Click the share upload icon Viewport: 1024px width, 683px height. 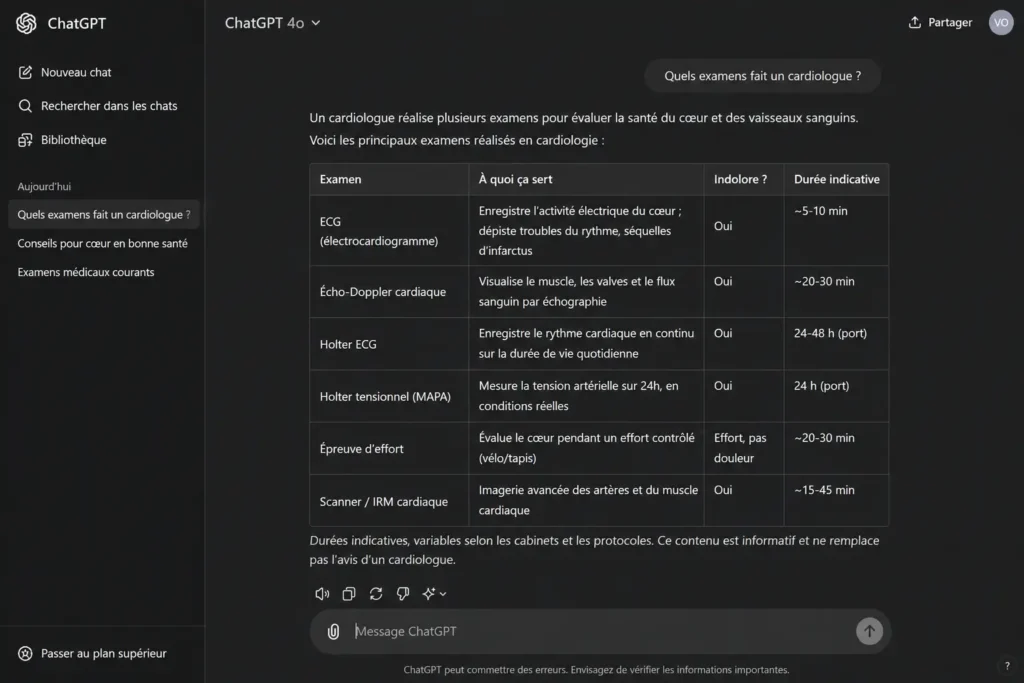click(914, 22)
